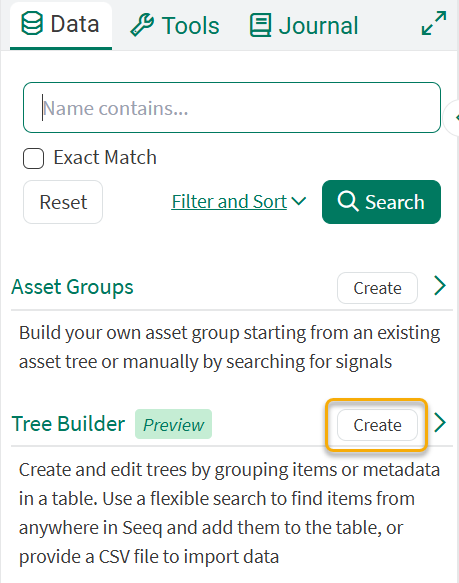Select the Data tab
This screenshot has height=583, width=459.
coord(61,25)
